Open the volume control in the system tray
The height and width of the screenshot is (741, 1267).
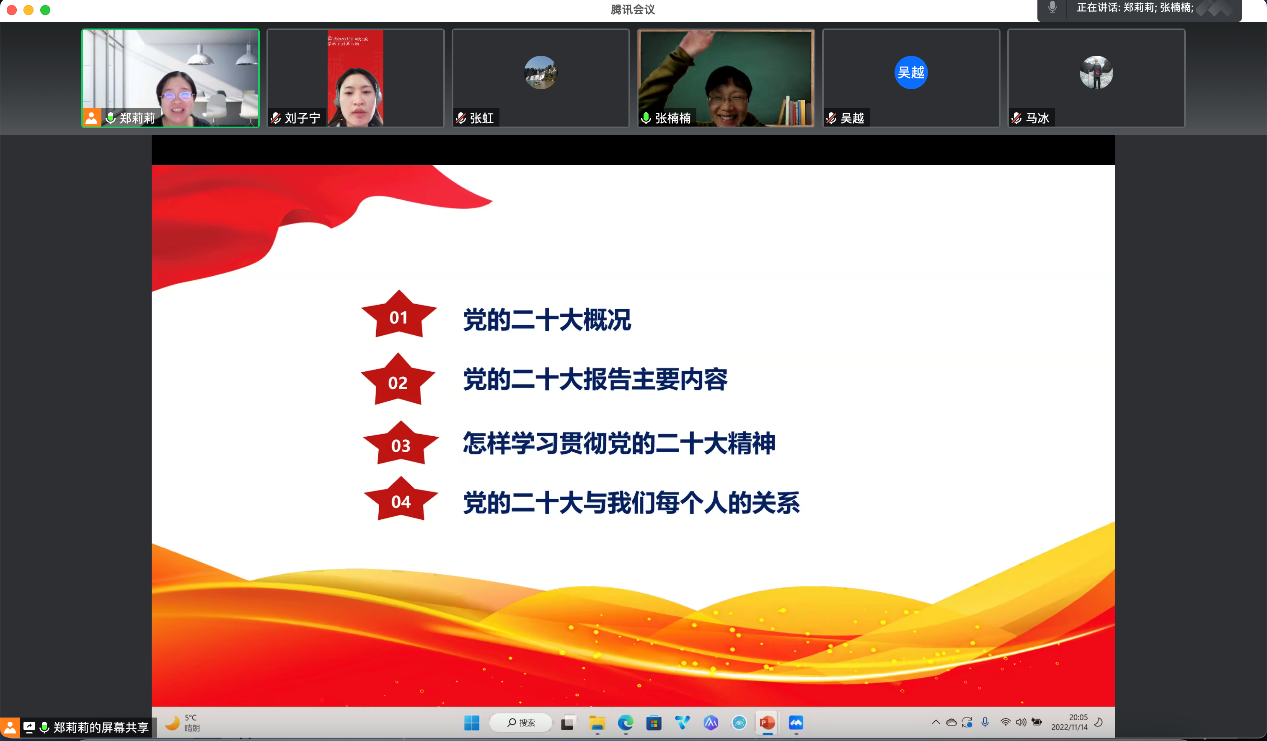point(1021,722)
